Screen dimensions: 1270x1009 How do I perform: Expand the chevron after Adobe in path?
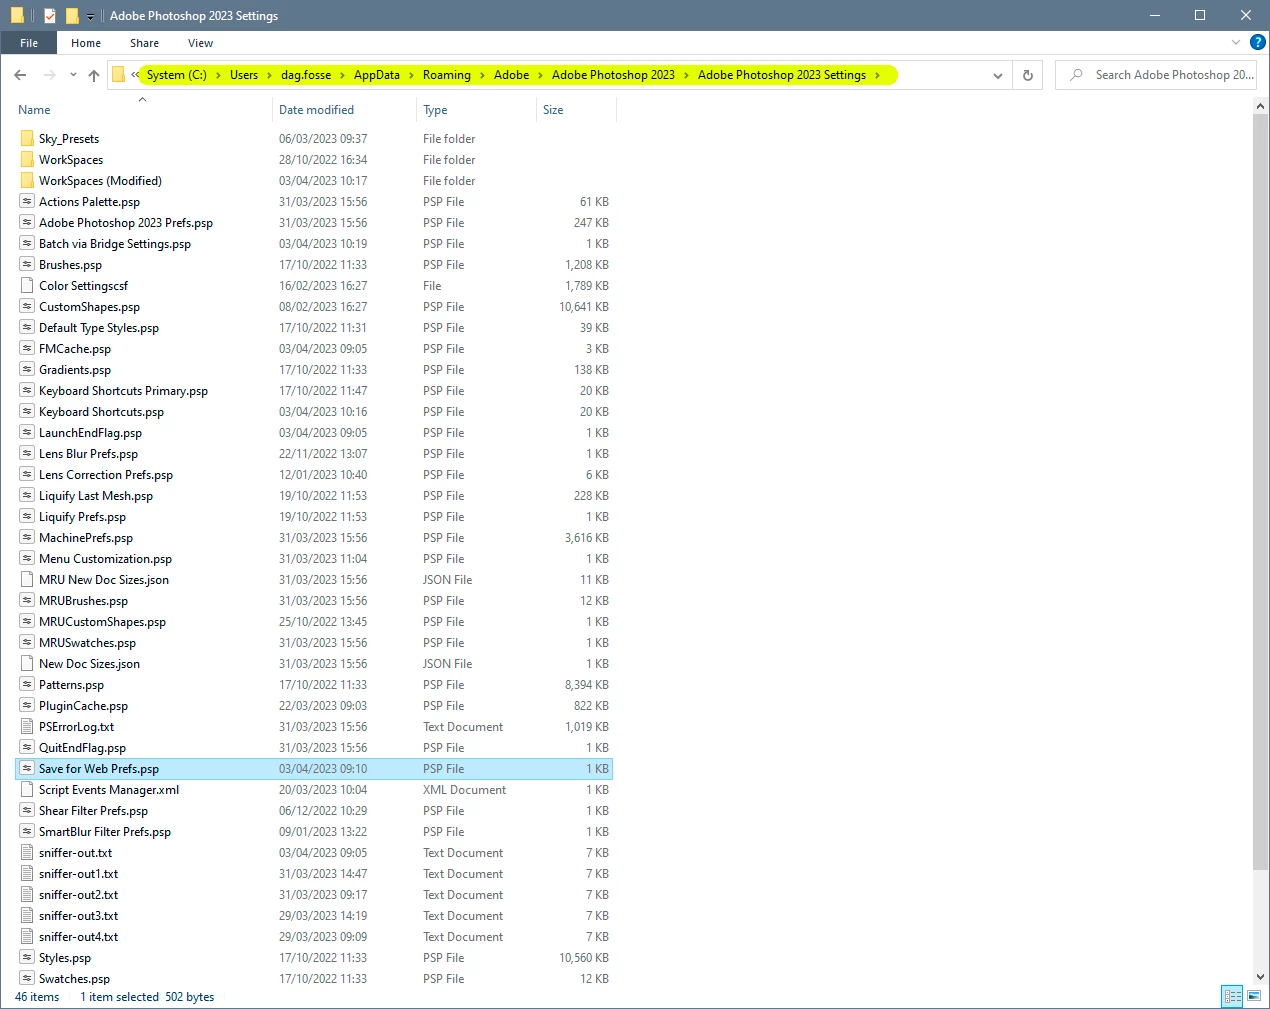point(541,75)
